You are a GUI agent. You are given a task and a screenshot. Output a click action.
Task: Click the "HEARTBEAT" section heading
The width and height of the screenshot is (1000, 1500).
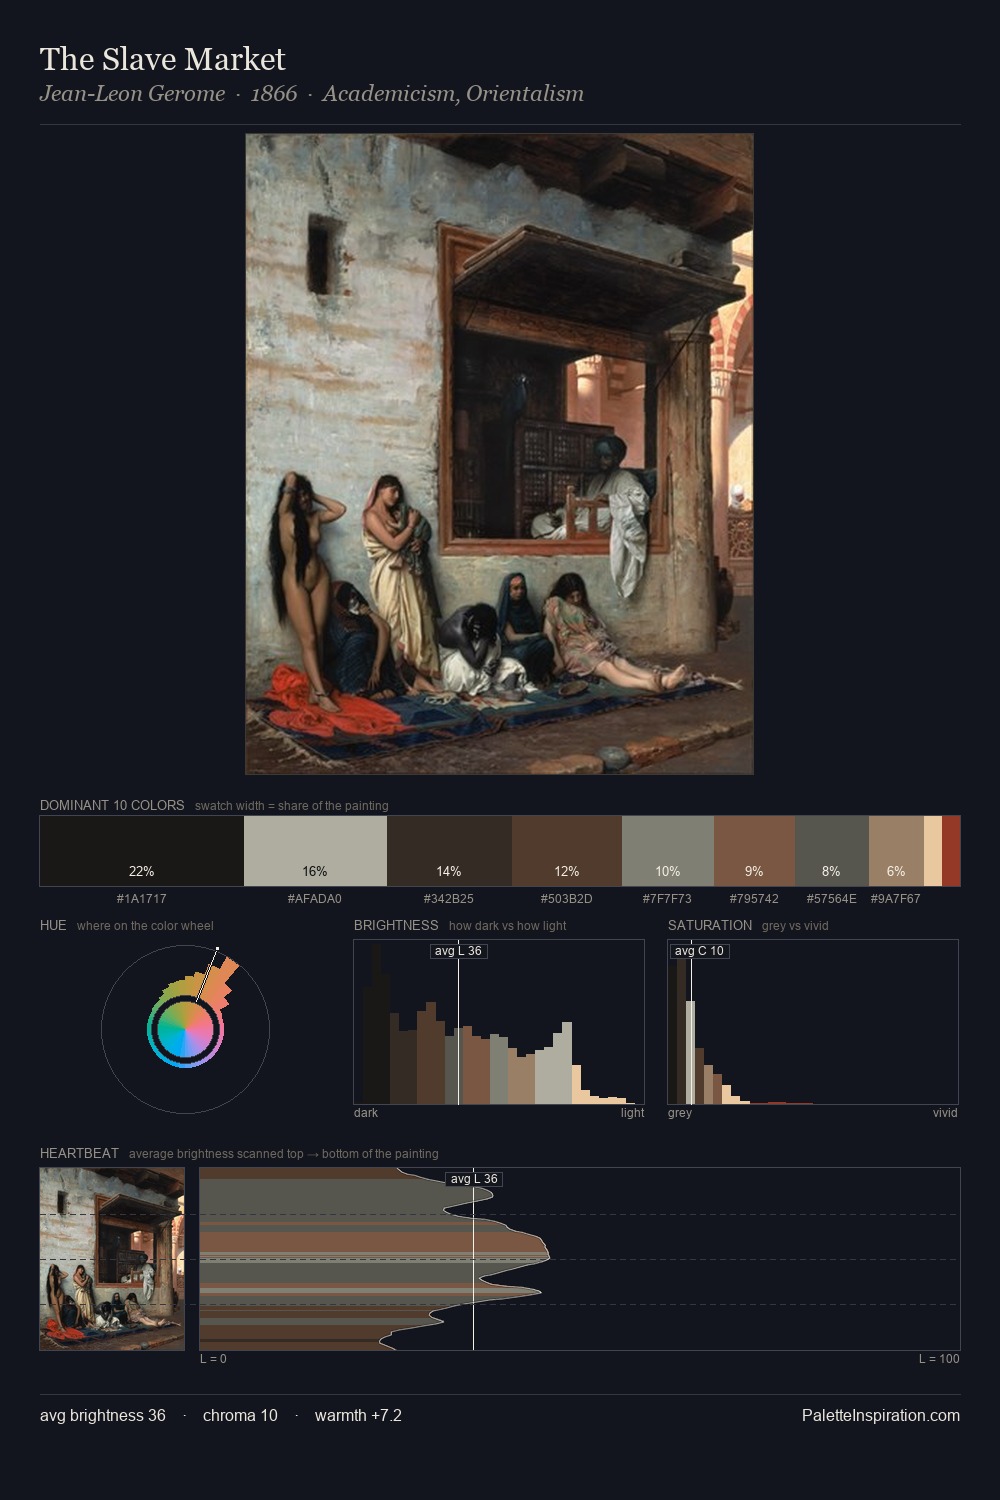click(79, 1154)
